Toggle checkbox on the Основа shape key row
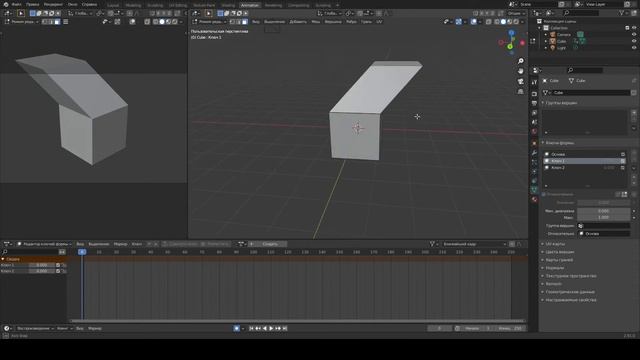 (623, 154)
